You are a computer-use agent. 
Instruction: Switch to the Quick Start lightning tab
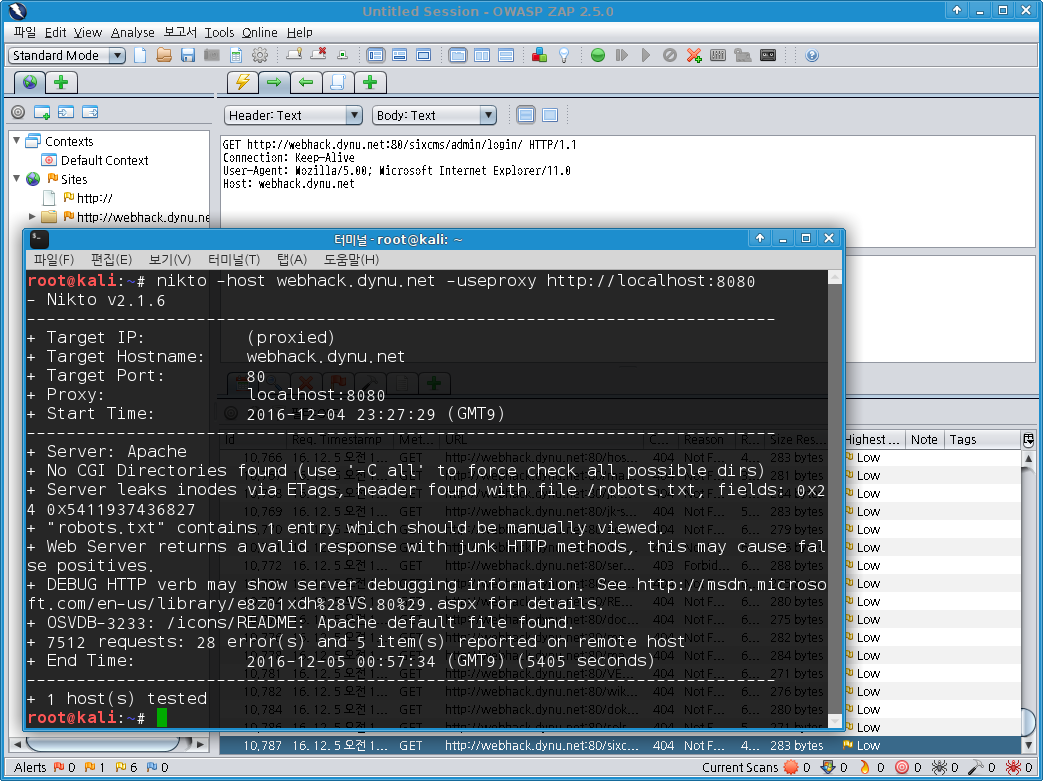pos(243,82)
